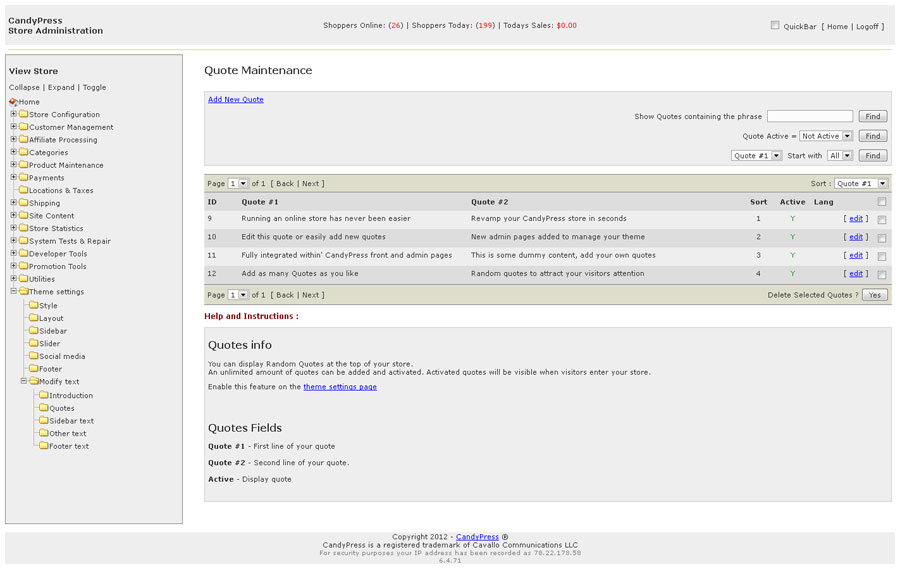Click Find next to Start with

coord(873,156)
